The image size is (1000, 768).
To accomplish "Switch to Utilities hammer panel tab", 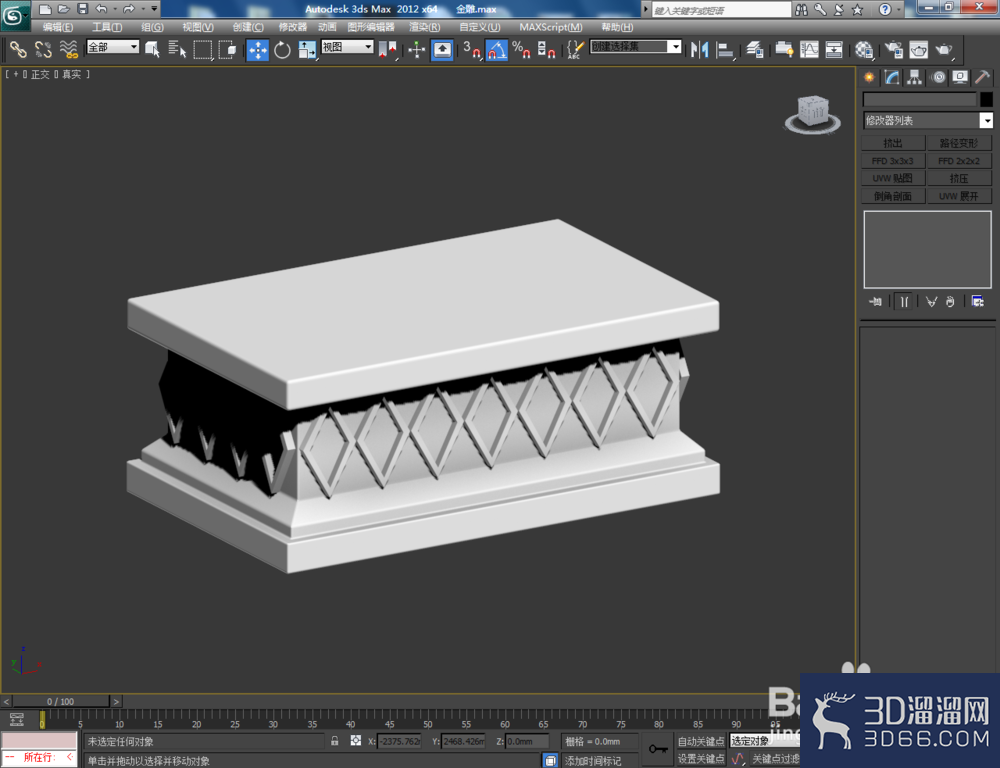I will click(x=982, y=78).
